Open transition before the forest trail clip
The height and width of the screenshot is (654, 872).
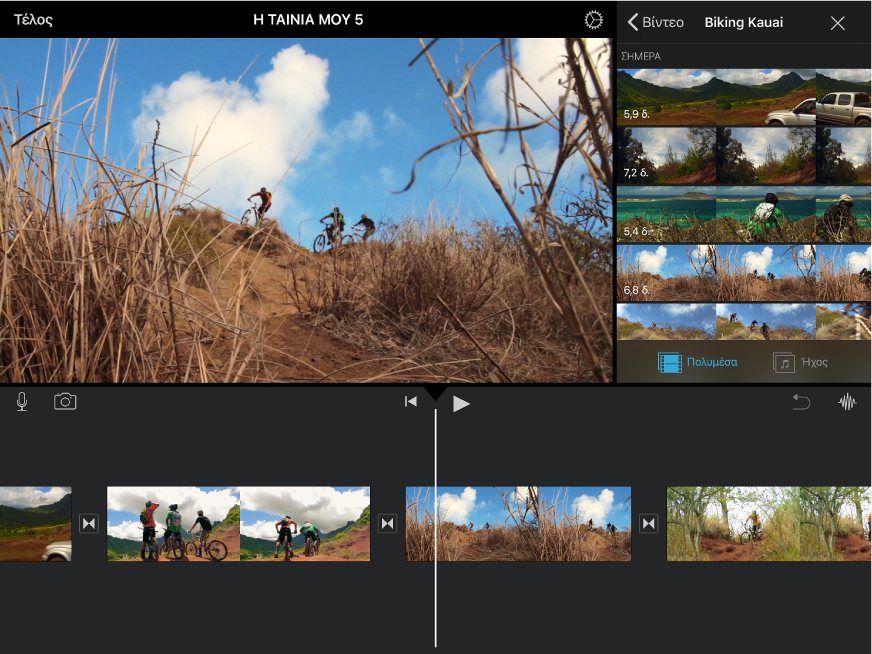(x=649, y=523)
